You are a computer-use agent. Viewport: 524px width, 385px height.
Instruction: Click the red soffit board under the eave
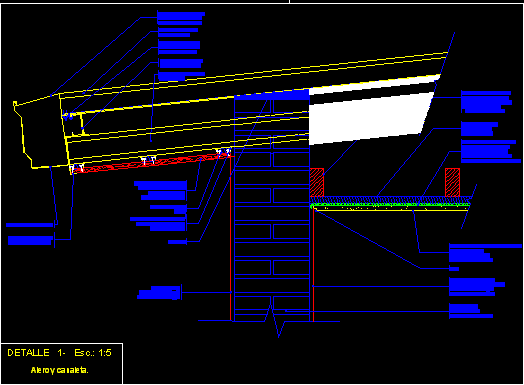coord(152,163)
